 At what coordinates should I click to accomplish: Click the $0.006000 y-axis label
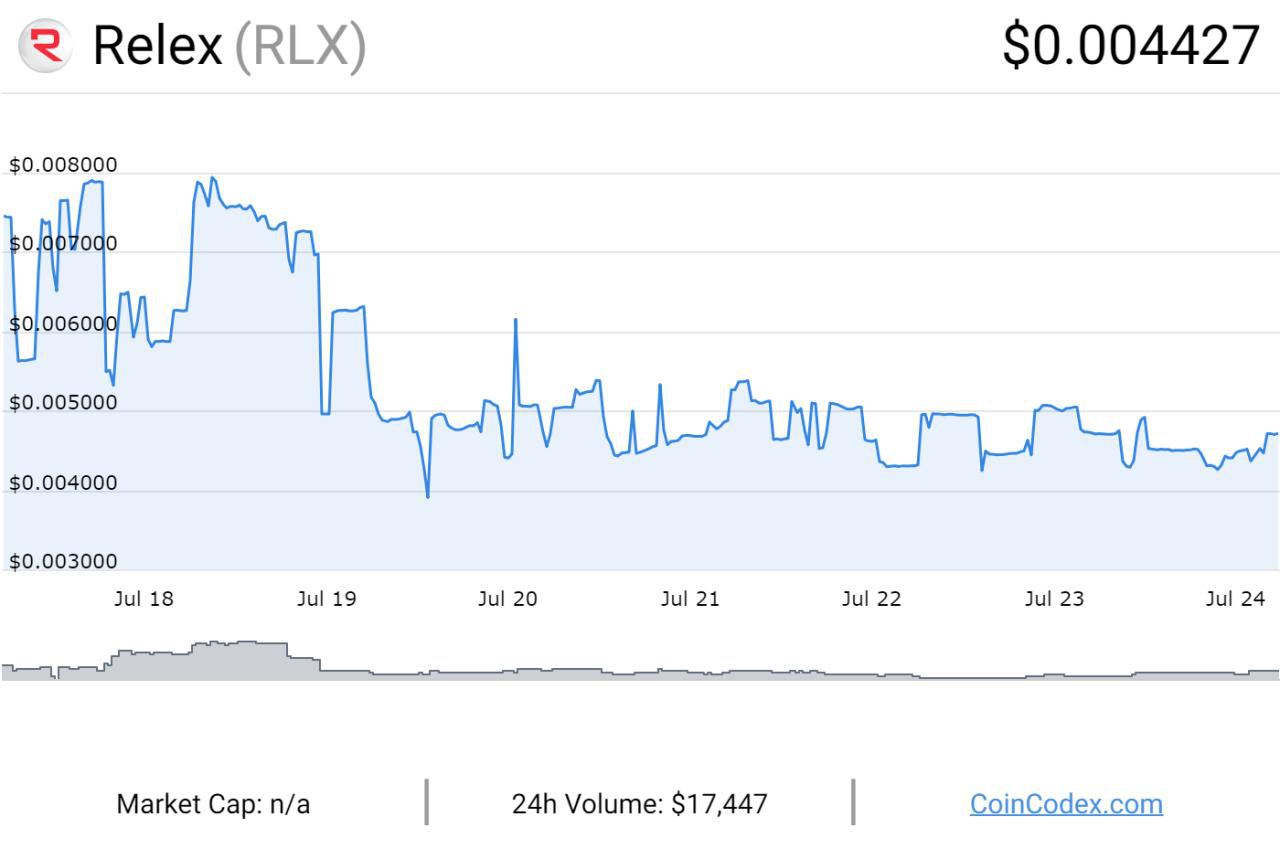(63, 324)
